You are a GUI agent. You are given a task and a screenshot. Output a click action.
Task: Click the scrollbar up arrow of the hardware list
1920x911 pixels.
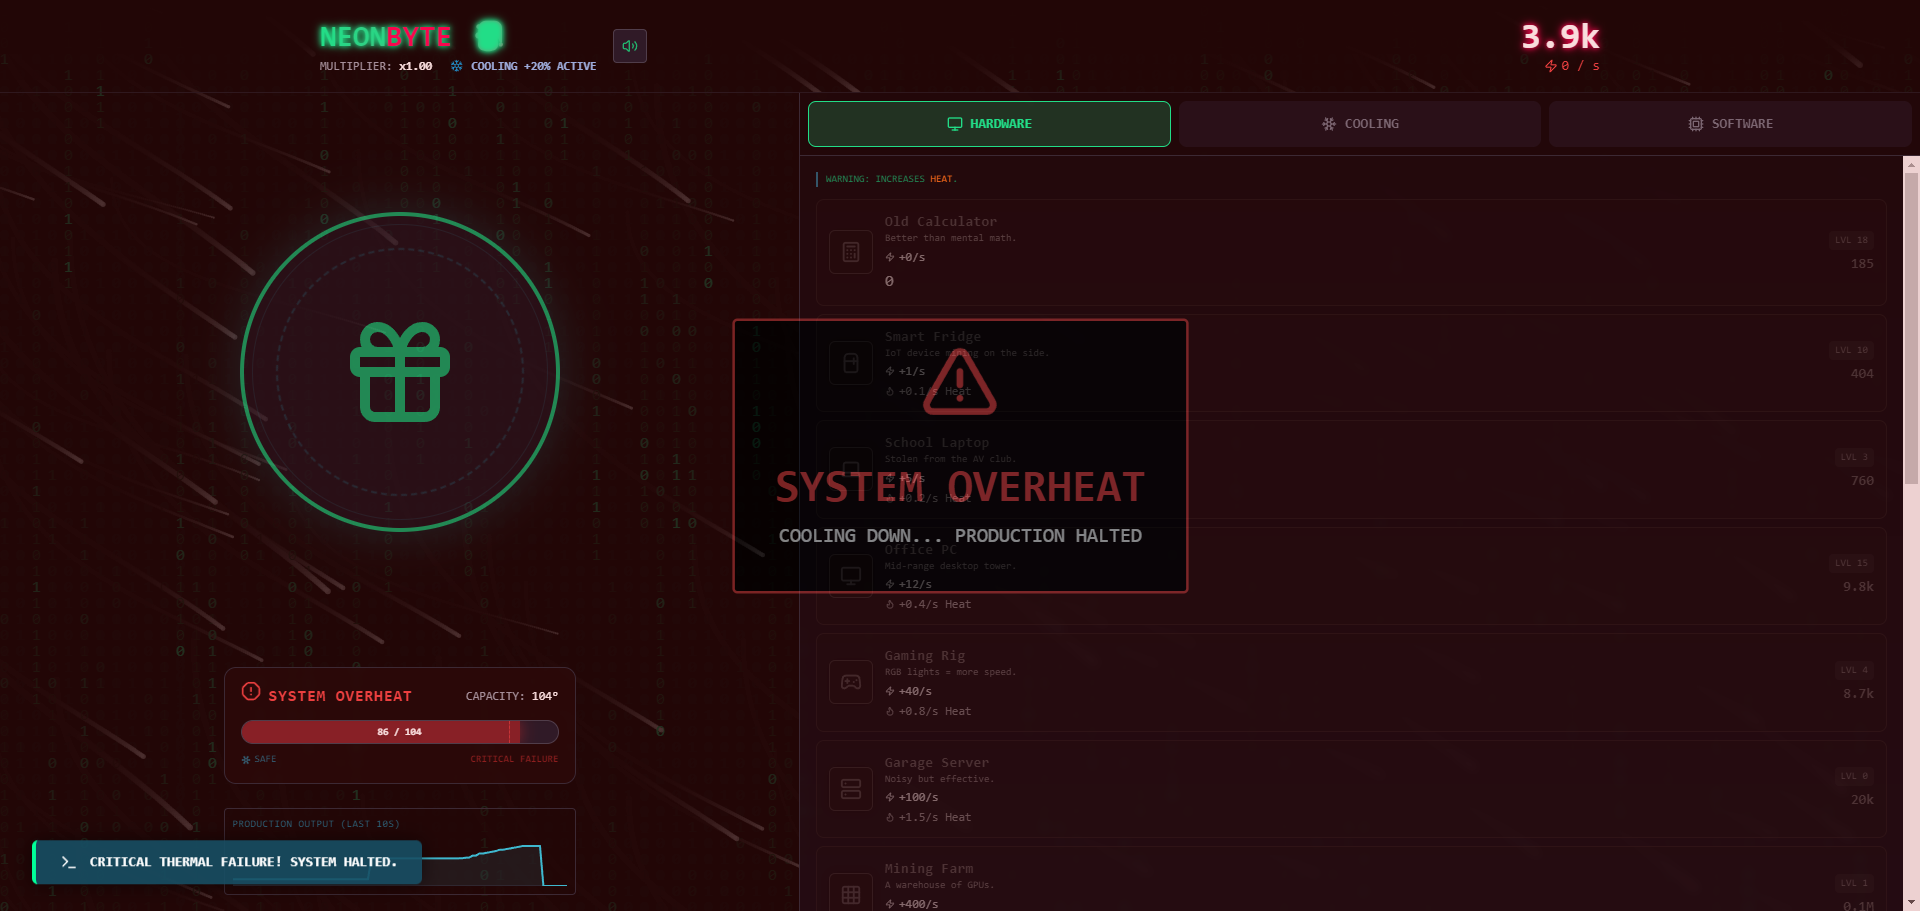1911,164
